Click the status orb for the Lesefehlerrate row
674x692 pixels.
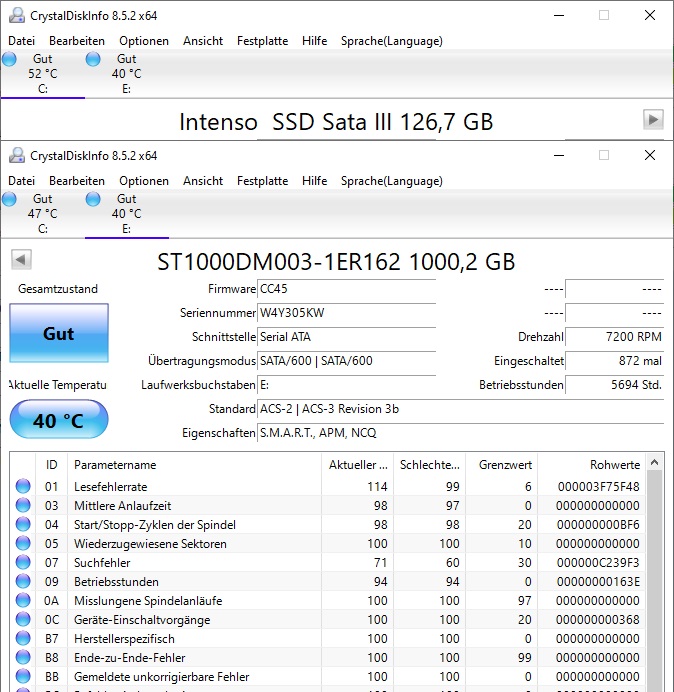(23, 486)
